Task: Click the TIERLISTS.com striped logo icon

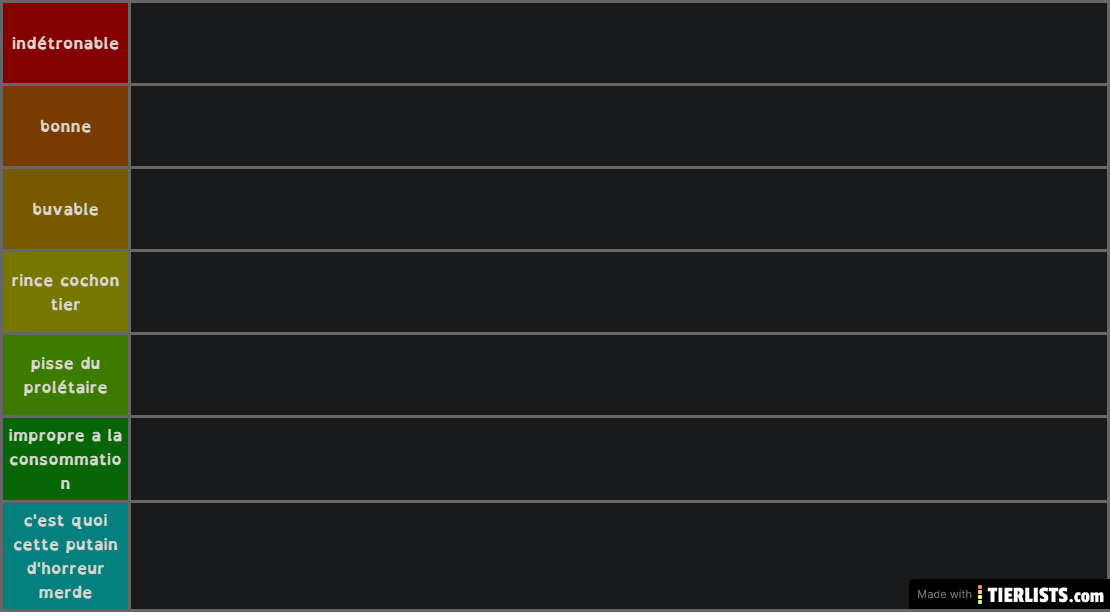Action: pyautogui.click(x=980, y=594)
